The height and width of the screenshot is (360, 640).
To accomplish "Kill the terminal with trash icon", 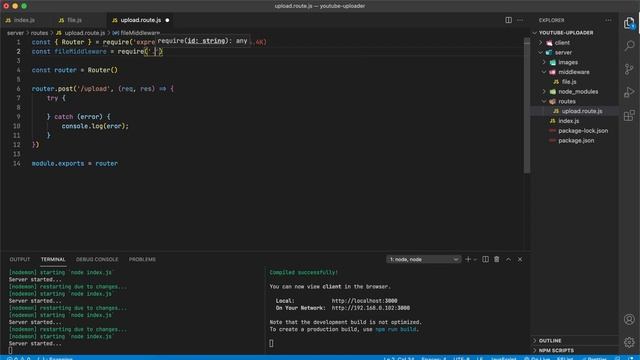I will pos(496,259).
